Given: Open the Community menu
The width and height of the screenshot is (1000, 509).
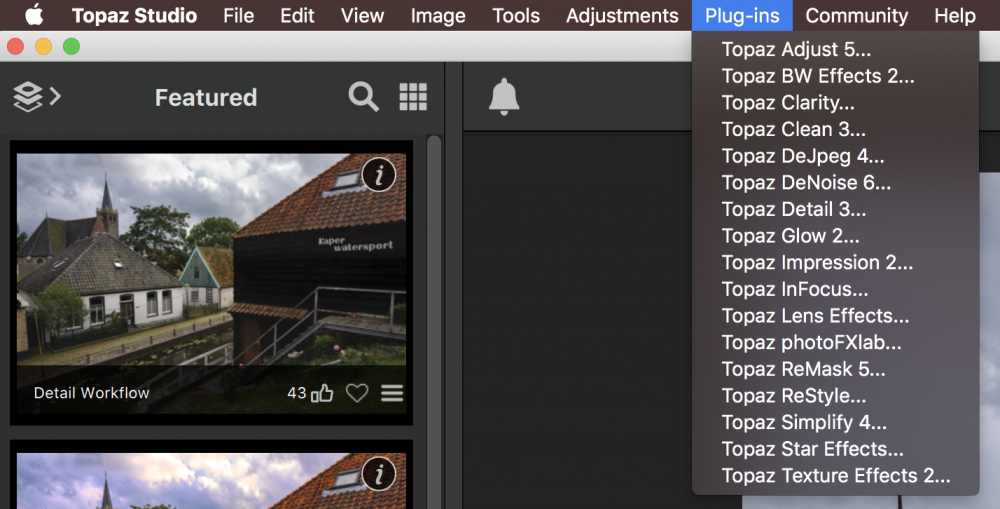Looking at the screenshot, I should click(857, 15).
